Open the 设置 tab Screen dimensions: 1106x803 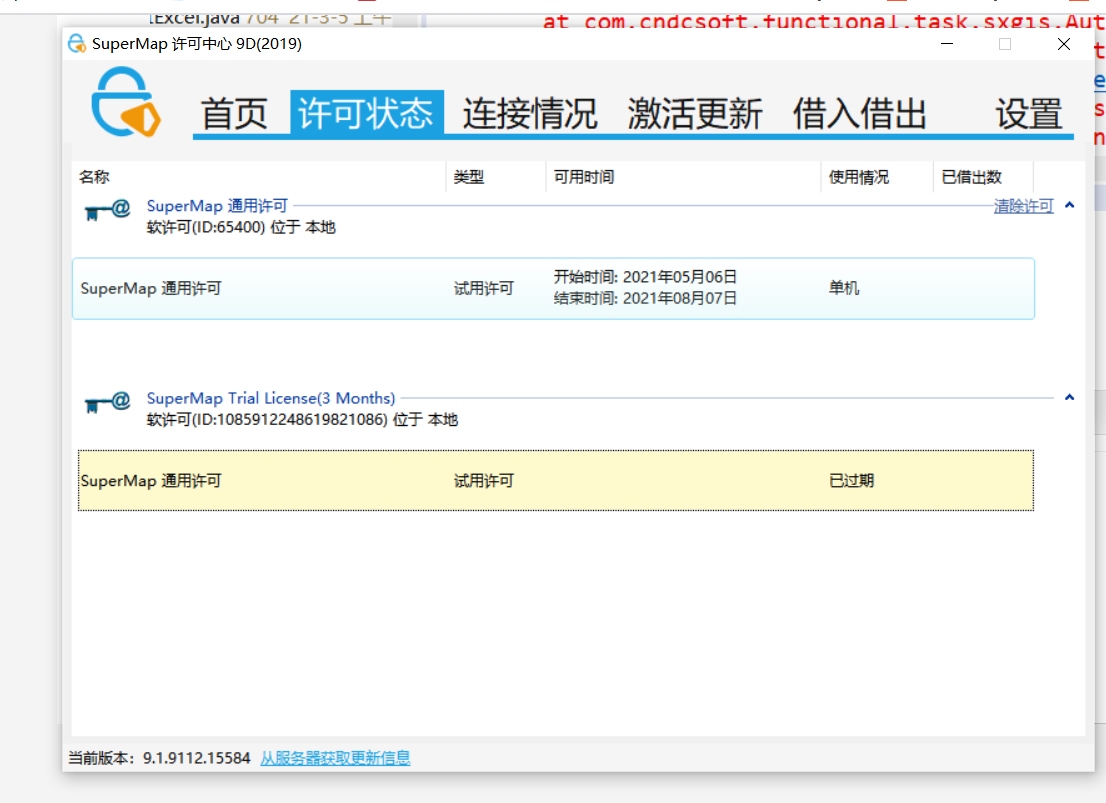click(1028, 114)
